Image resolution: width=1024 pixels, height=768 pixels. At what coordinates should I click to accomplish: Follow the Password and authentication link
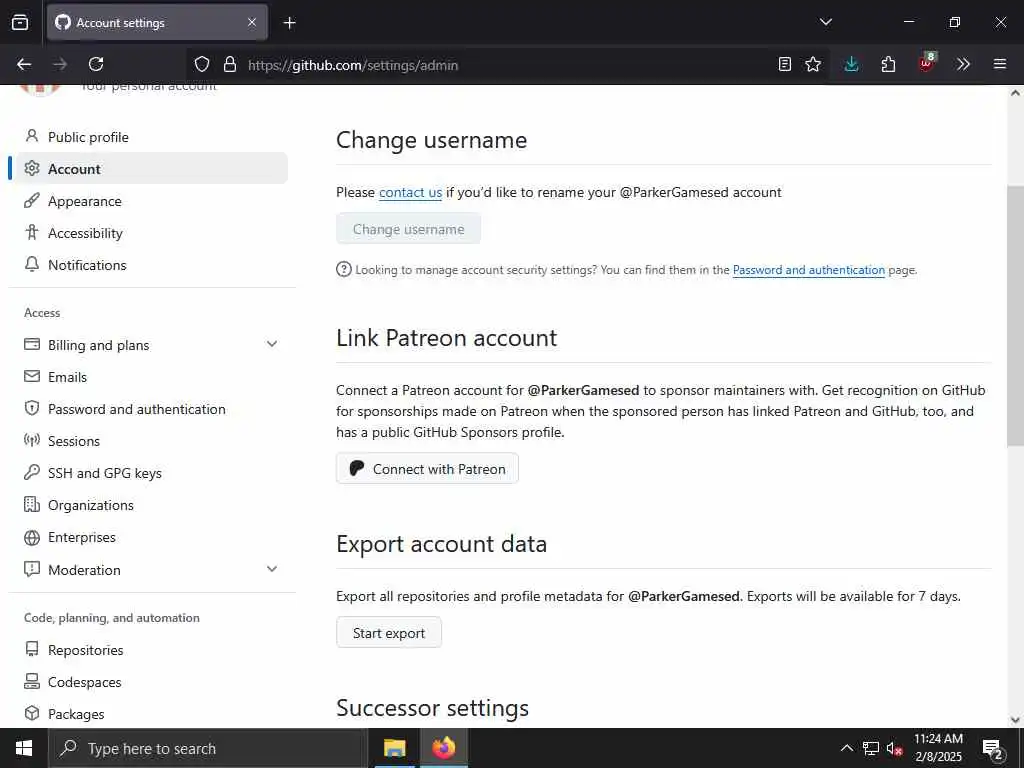point(808,270)
